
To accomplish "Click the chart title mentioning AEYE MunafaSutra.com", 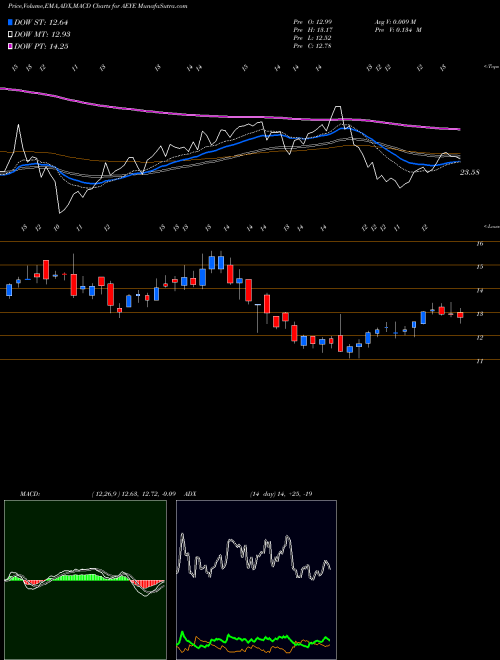I will [x=98, y=6].
